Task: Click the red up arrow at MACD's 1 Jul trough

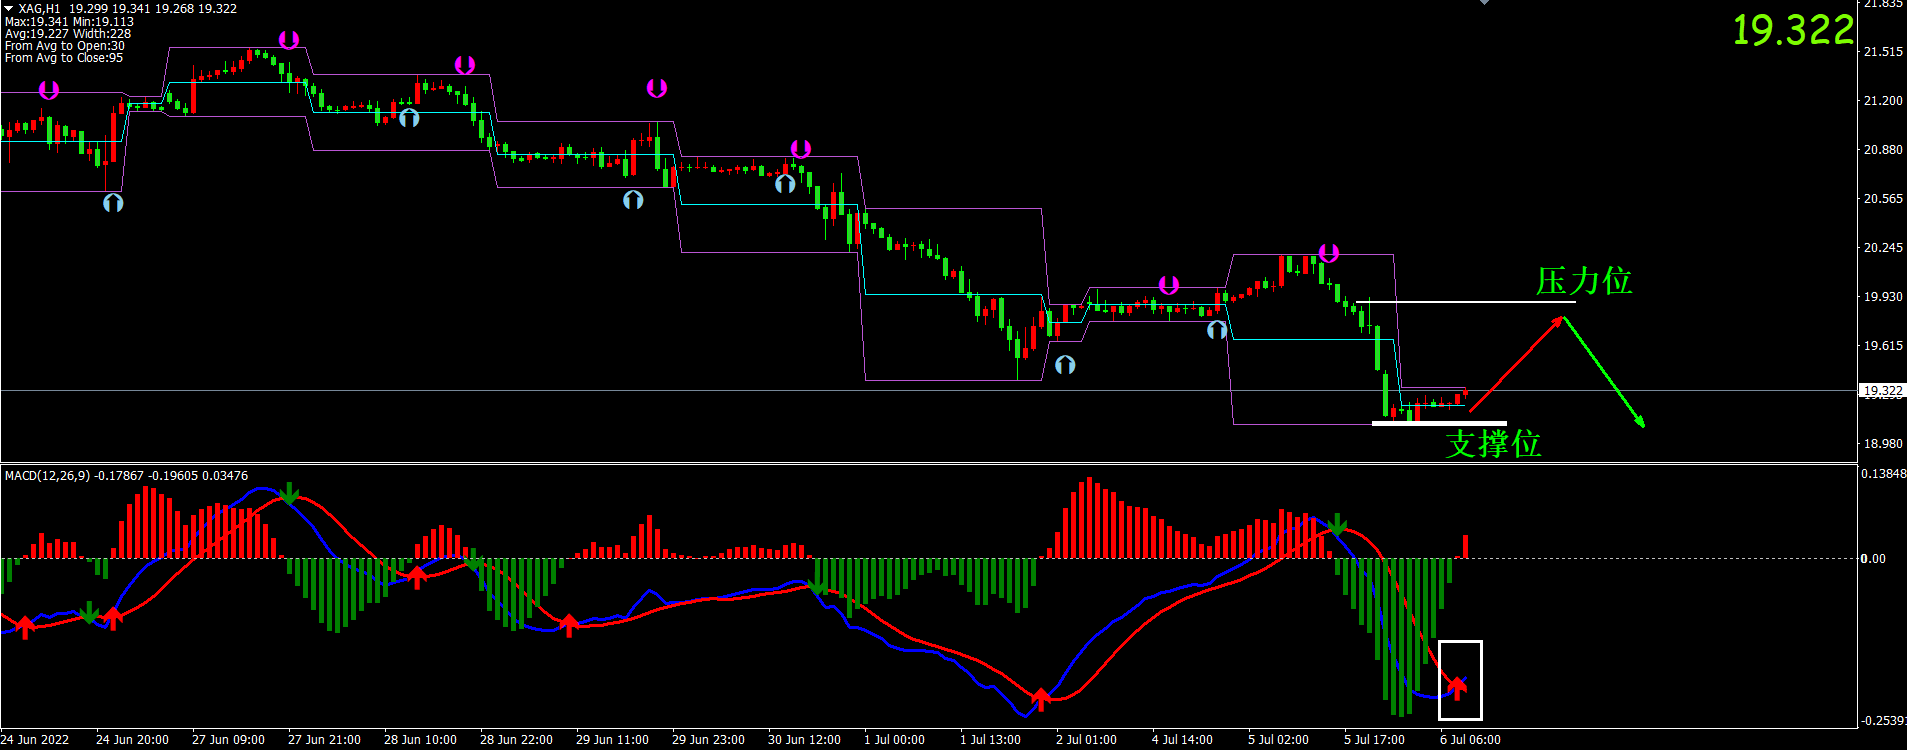Action: [x=1041, y=698]
